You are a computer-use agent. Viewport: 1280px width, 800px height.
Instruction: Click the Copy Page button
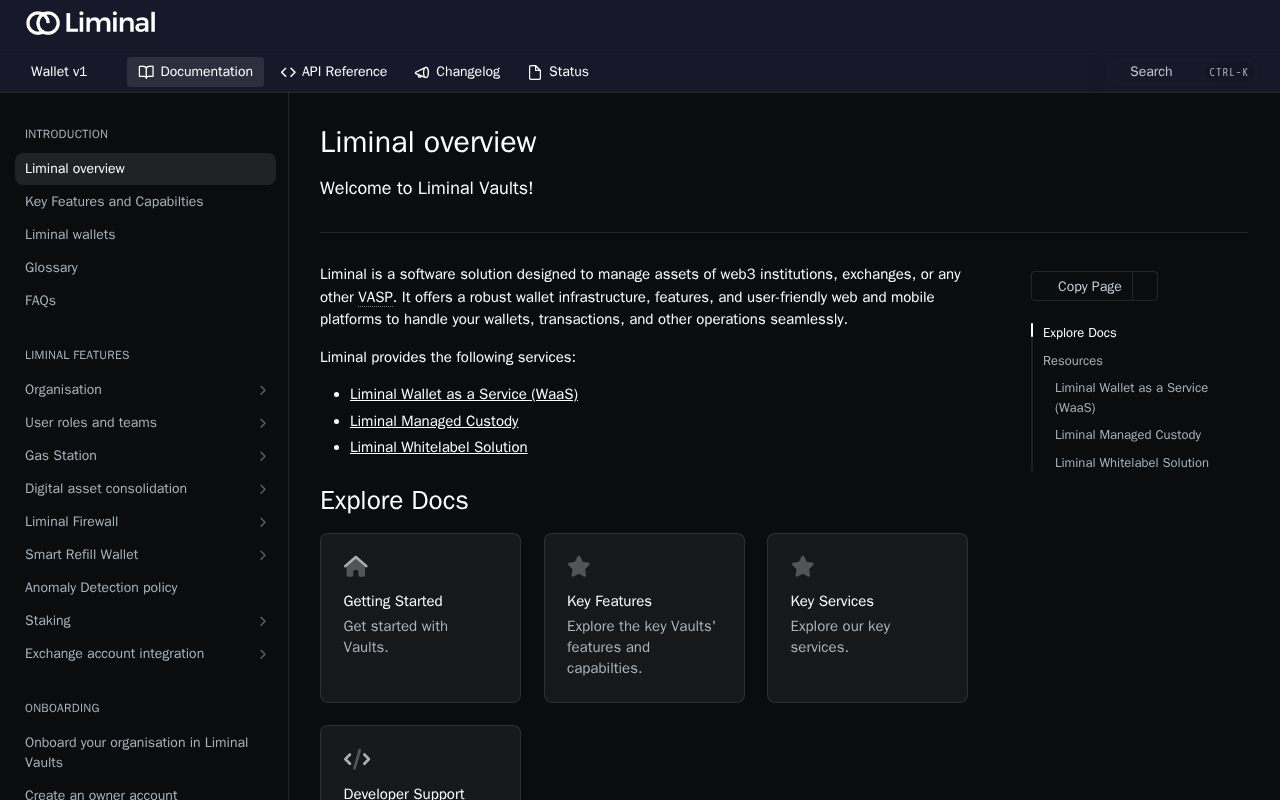tap(1082, 286)
